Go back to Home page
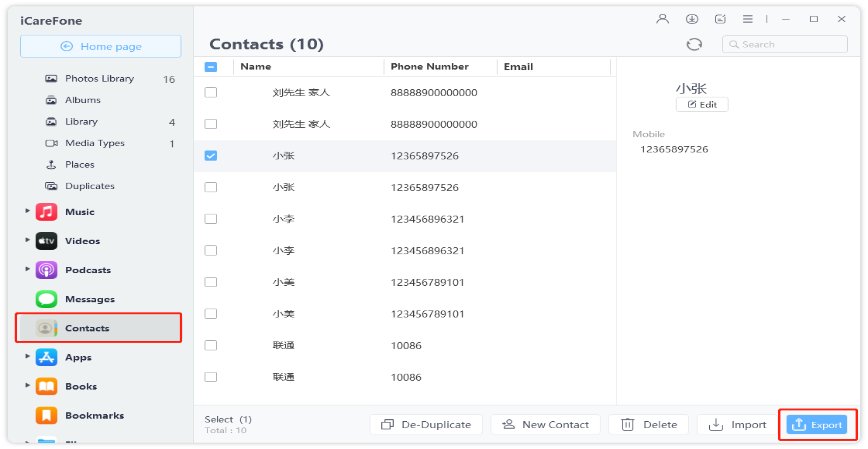 pos(101,47)
